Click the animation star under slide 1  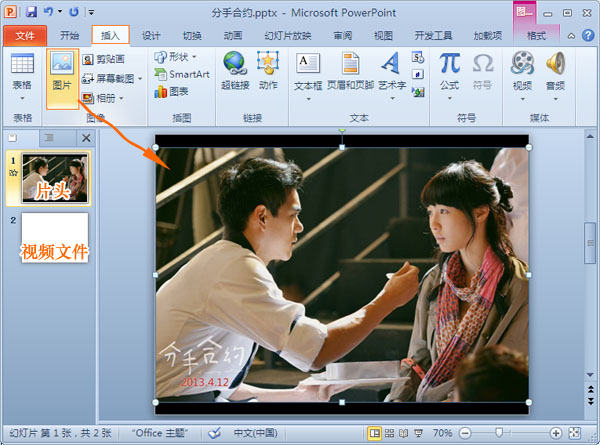tap(13, 173)
